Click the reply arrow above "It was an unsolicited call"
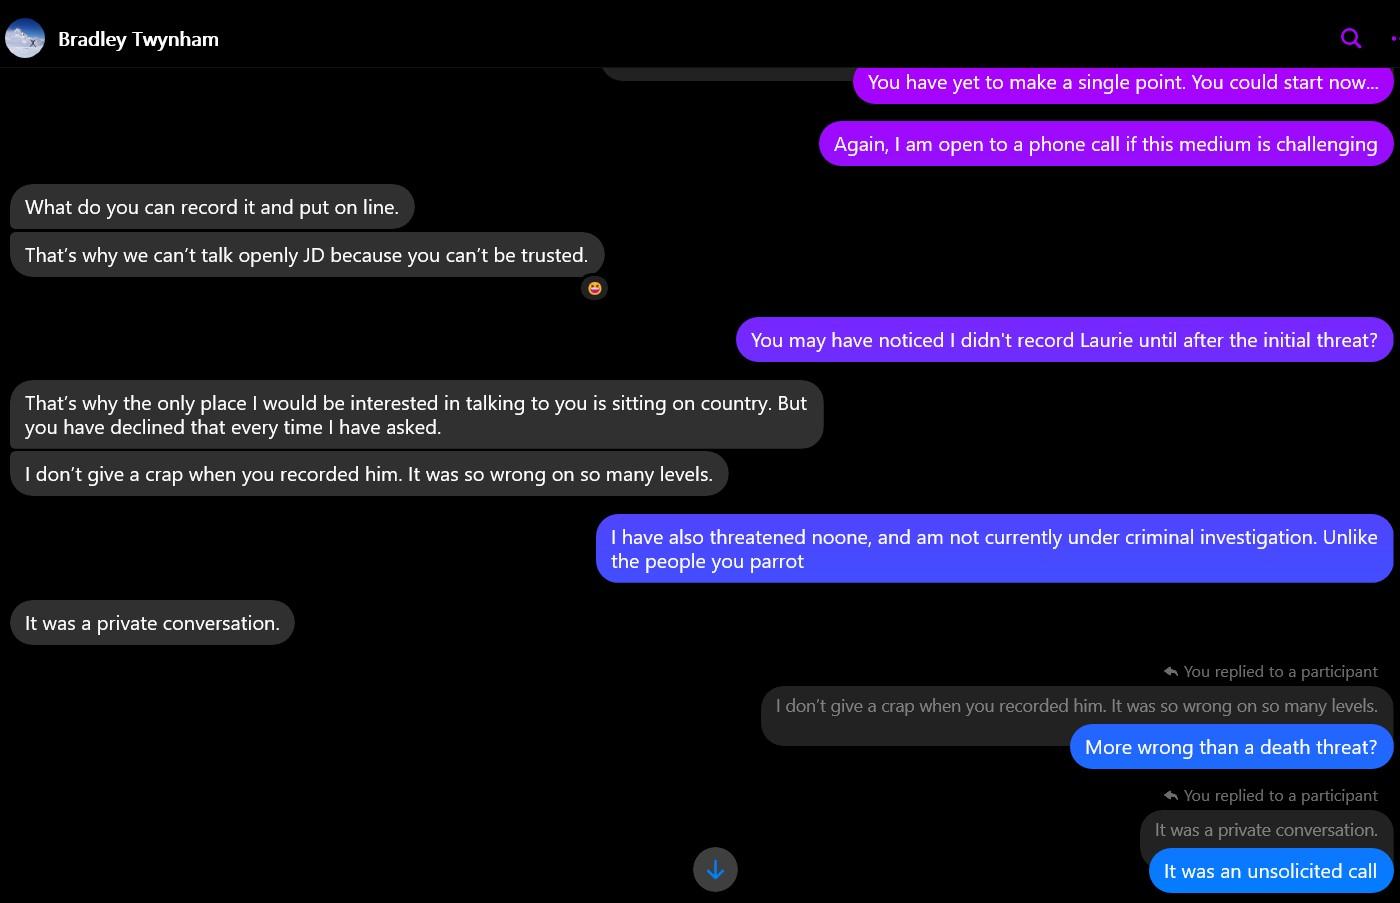 [x=1171, y=796]
